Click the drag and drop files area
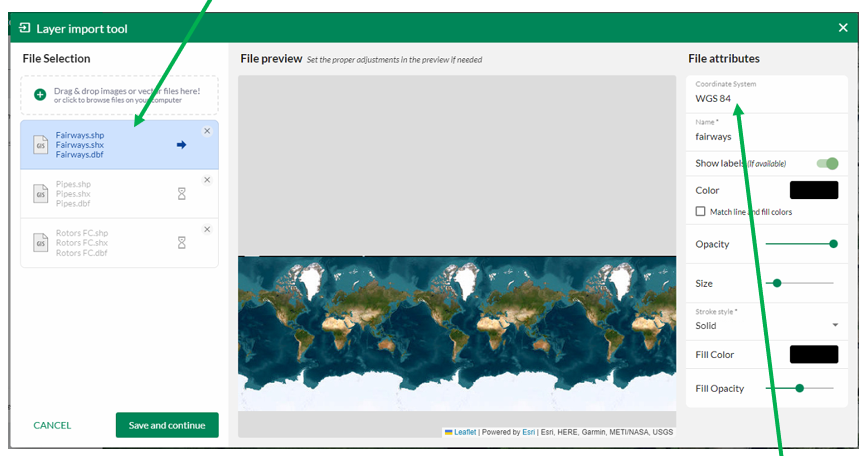Image resolution: width=864 pixels, height=456 pixels. tap(120, 95)
